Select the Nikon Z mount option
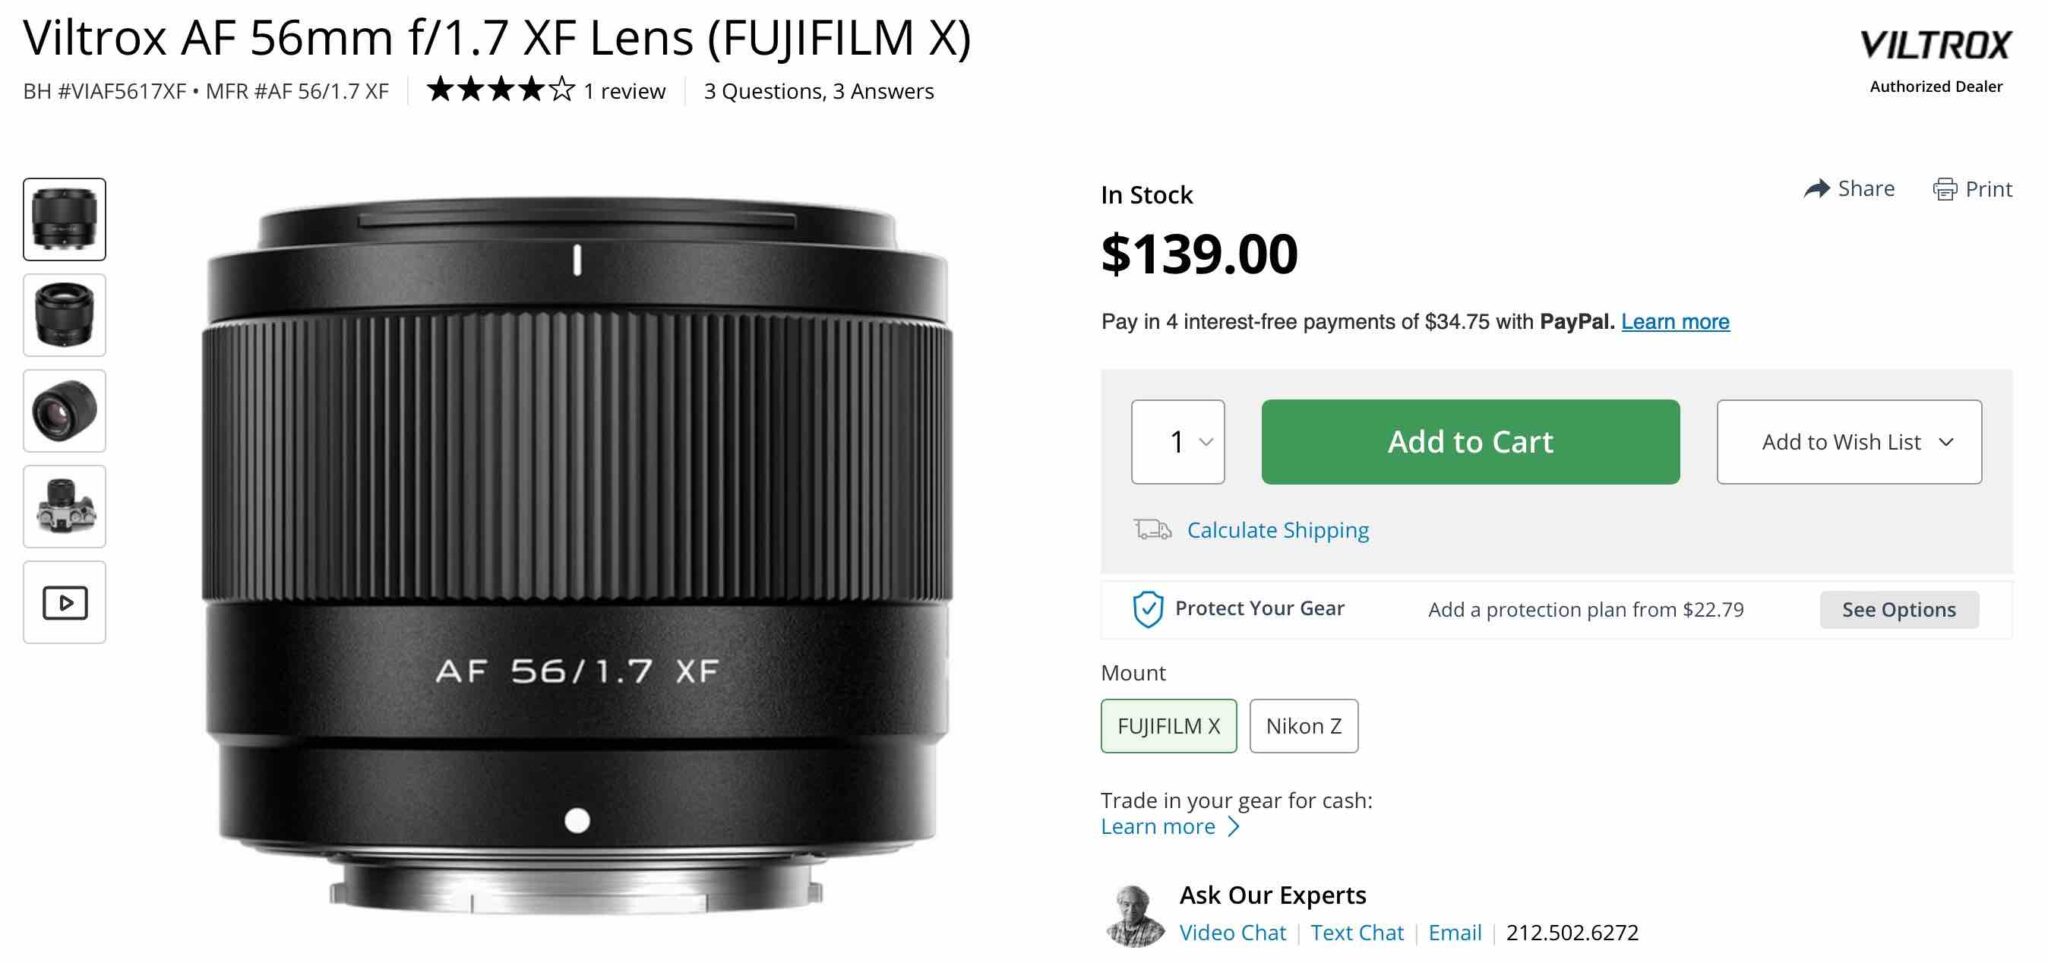Screen dimensions: 2048x963 (1304, 725)
